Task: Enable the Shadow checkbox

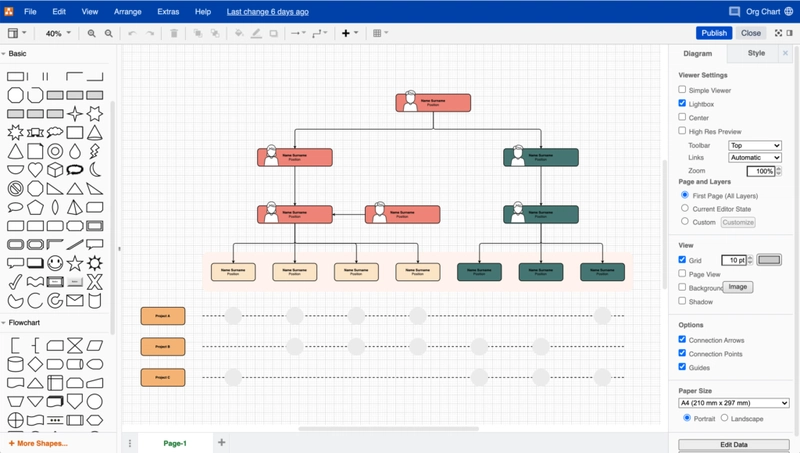Action: (x=682, y=301)
